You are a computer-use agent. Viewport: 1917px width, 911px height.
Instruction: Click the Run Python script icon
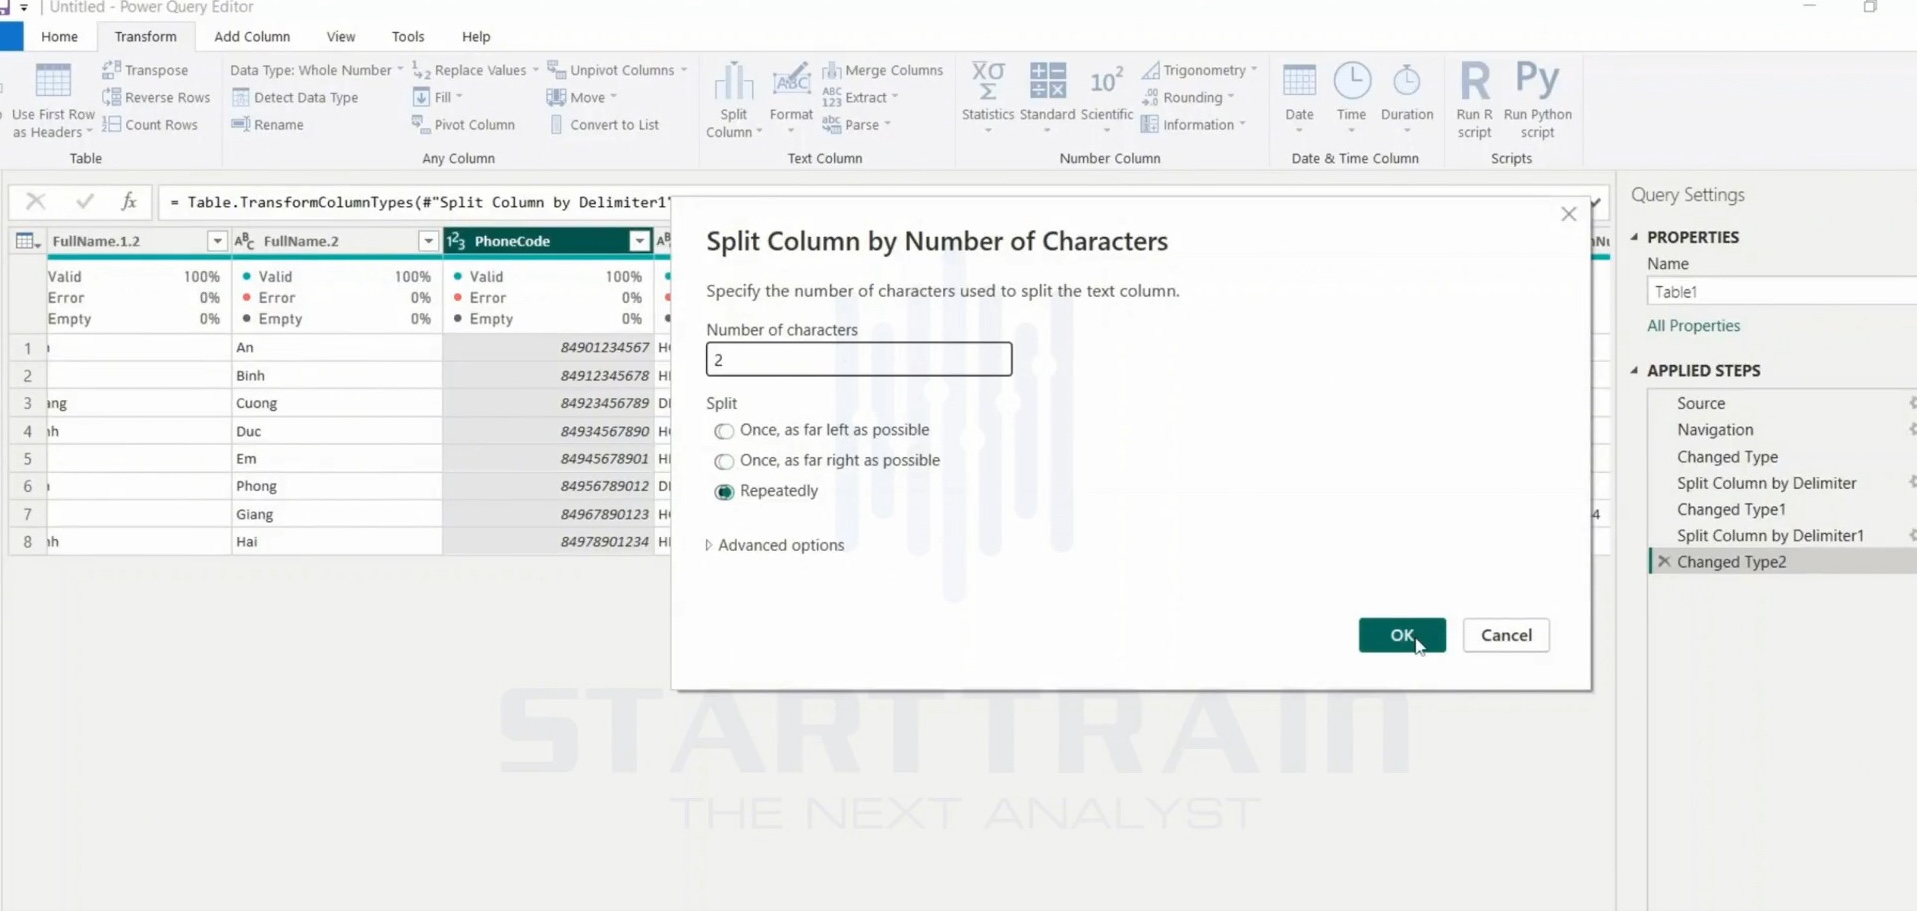click(x=1537, y=80)
